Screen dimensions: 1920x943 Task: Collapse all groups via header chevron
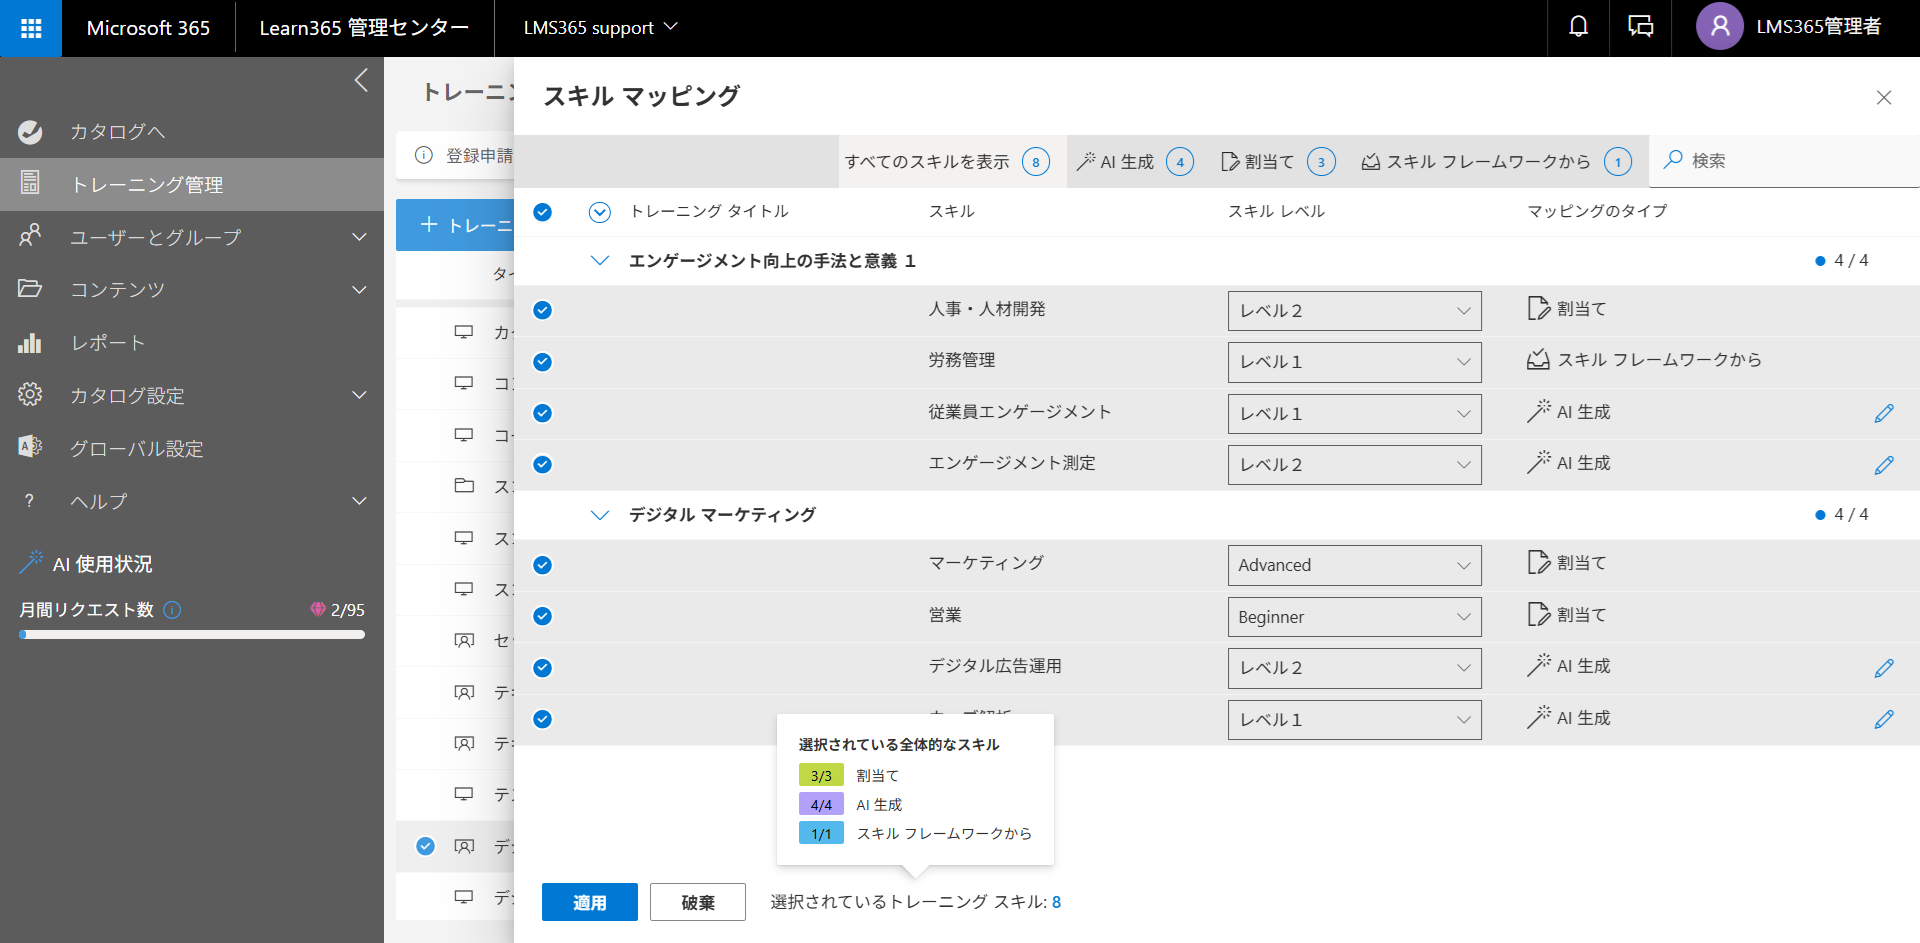600,212
